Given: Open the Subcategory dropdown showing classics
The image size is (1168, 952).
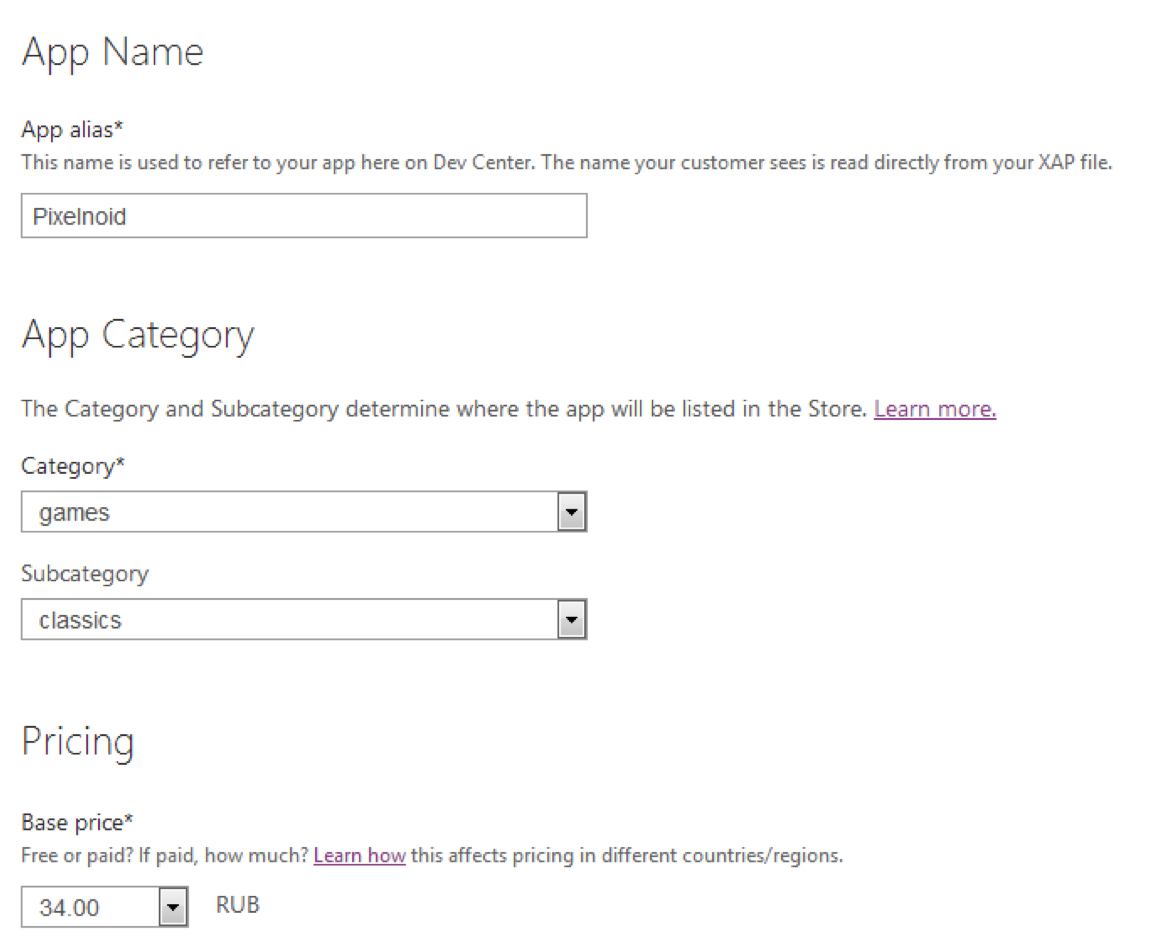Looking at the screenshot, I should [290, 620].
